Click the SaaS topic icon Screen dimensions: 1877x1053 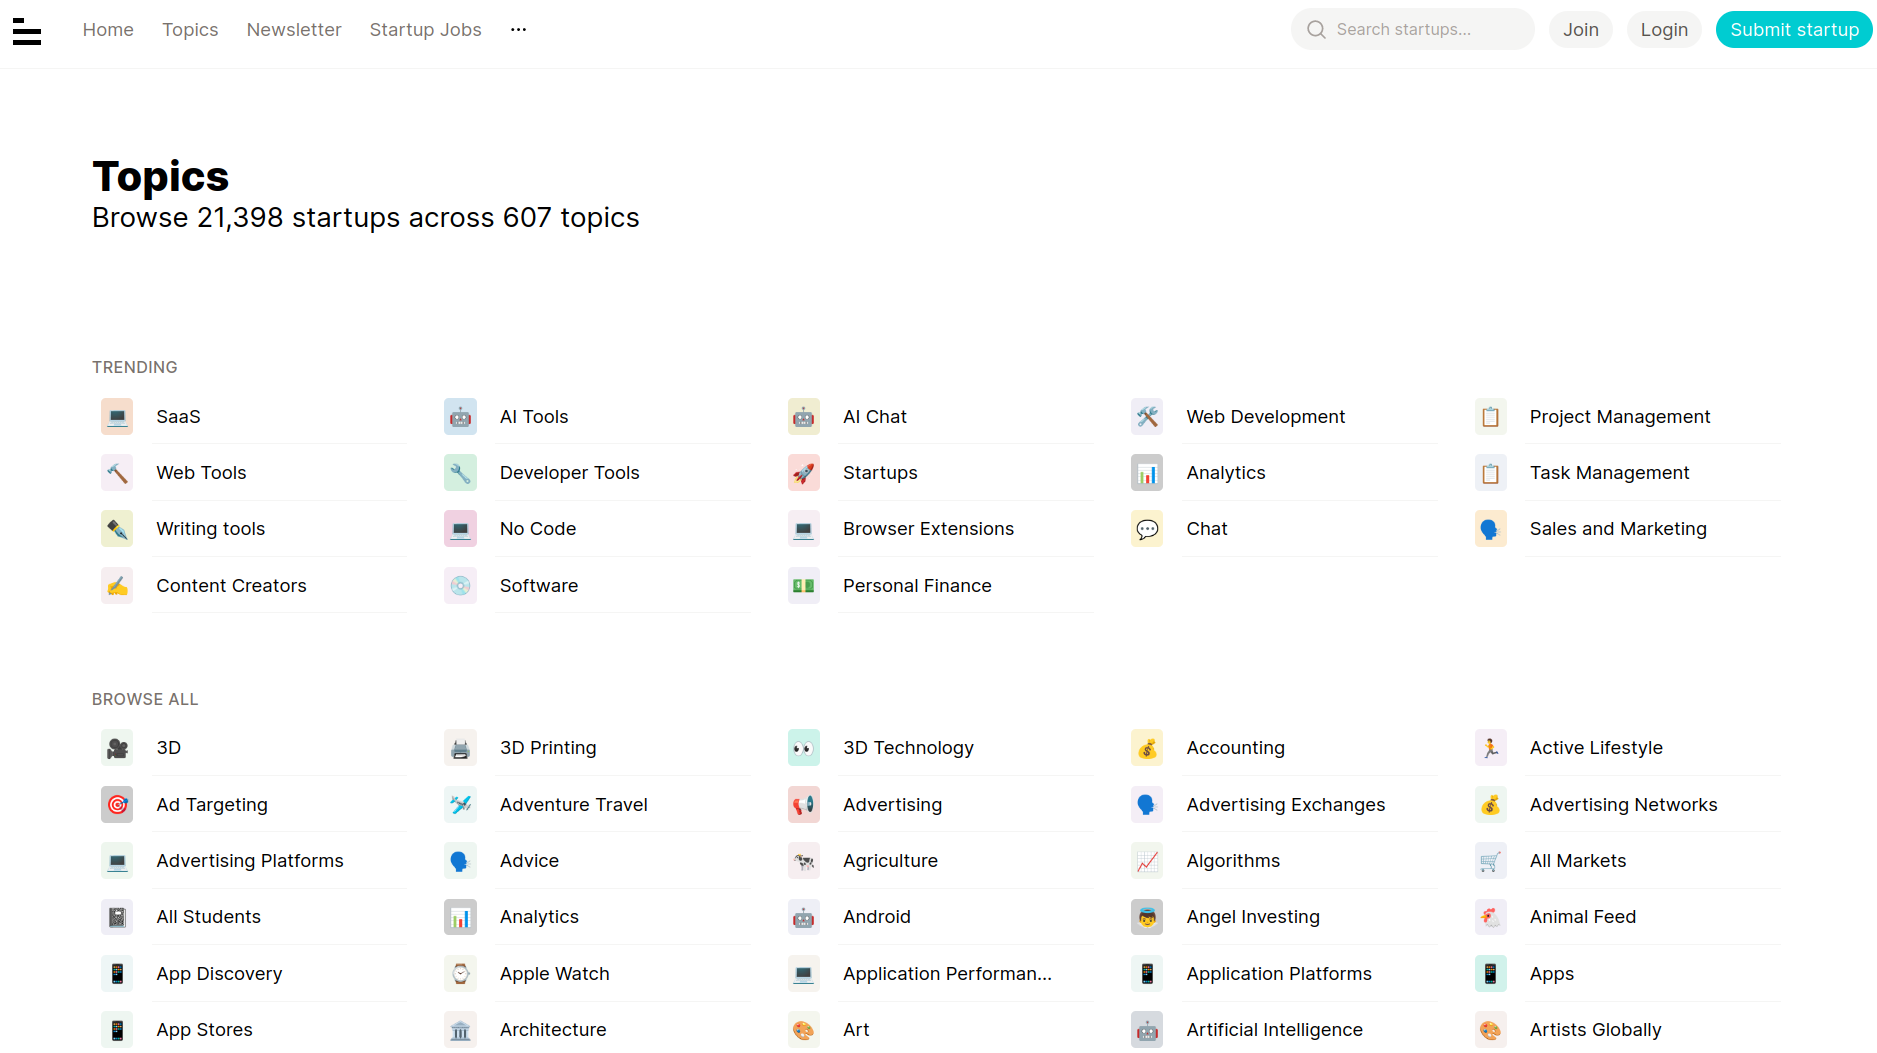(x=117, y=416)
